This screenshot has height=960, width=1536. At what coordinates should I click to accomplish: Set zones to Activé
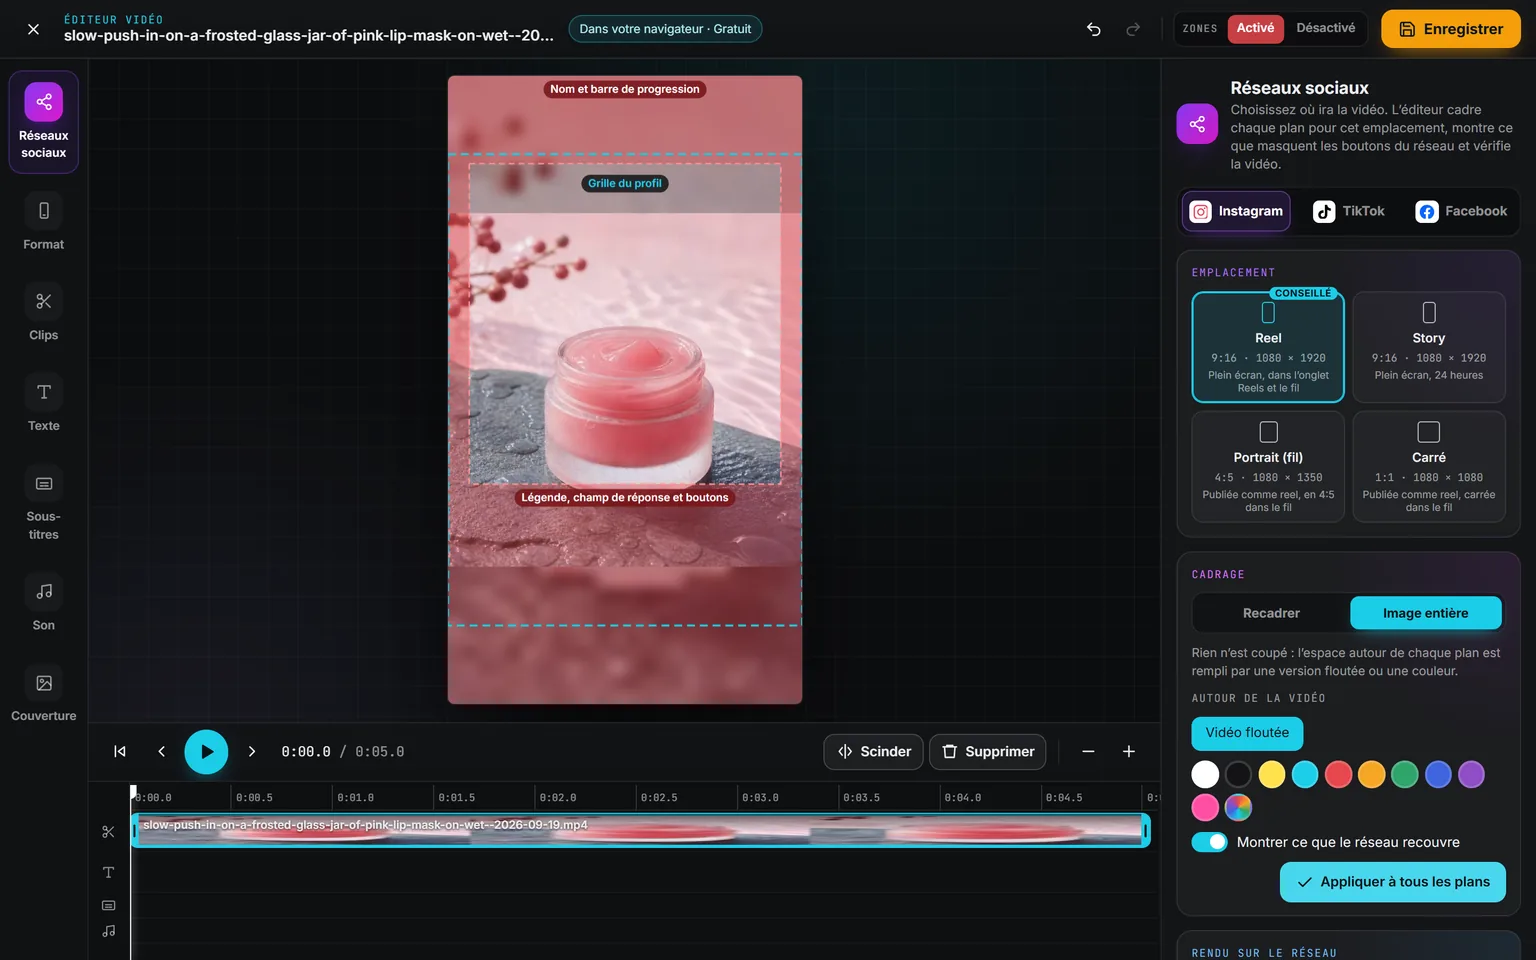[x=1255, y=28]
